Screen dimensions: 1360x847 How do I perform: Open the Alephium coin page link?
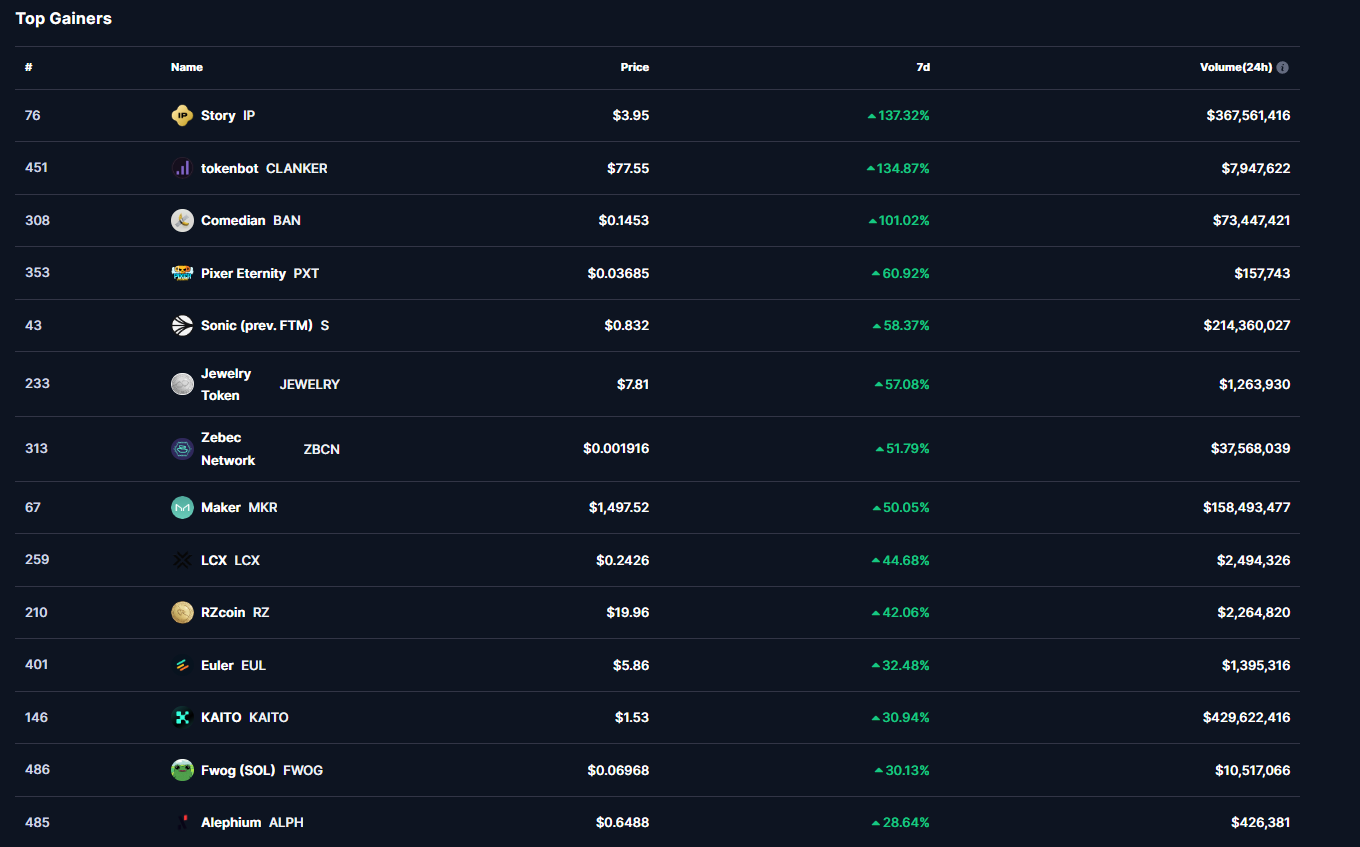coord(231,822)
